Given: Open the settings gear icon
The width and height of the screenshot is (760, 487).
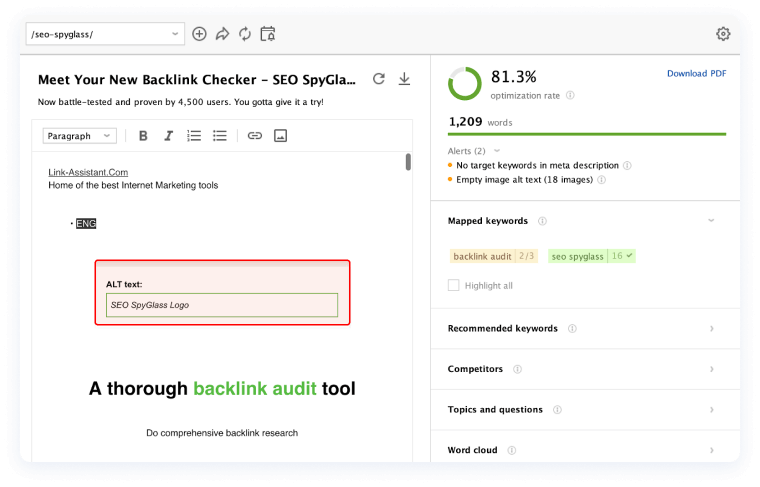Looking at the screenshot, I should (x=723, y=34).
